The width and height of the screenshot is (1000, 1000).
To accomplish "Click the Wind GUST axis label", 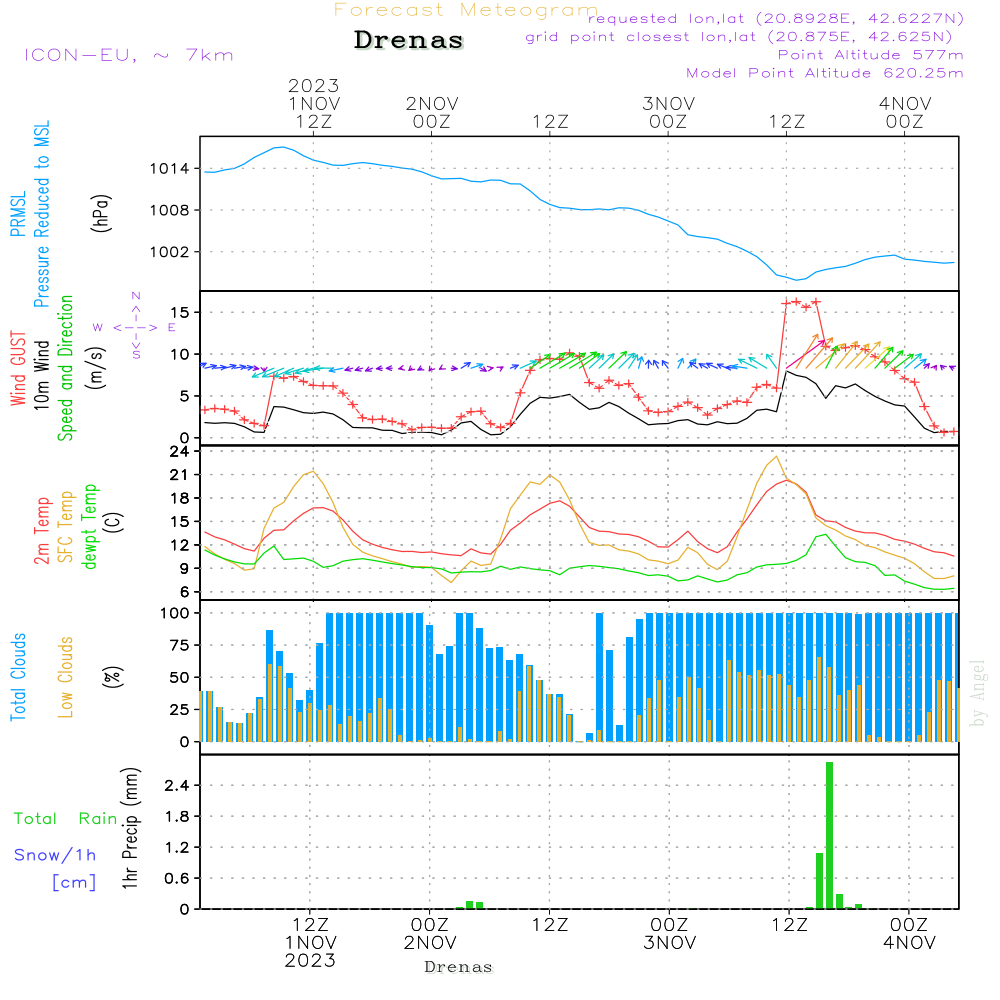I will [18, 368].
